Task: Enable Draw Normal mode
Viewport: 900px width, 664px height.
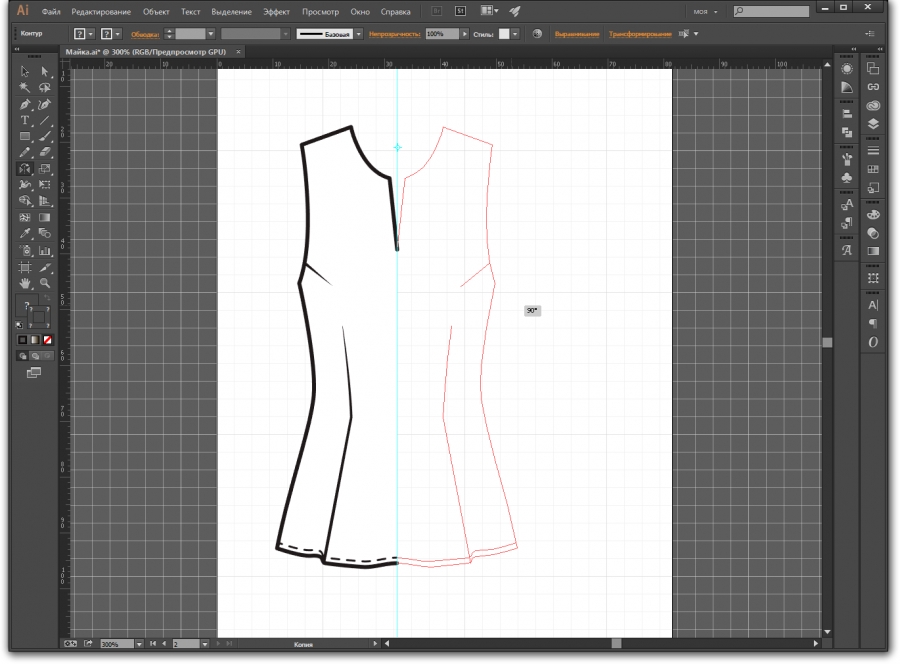Action: click(x=22, y=356)
